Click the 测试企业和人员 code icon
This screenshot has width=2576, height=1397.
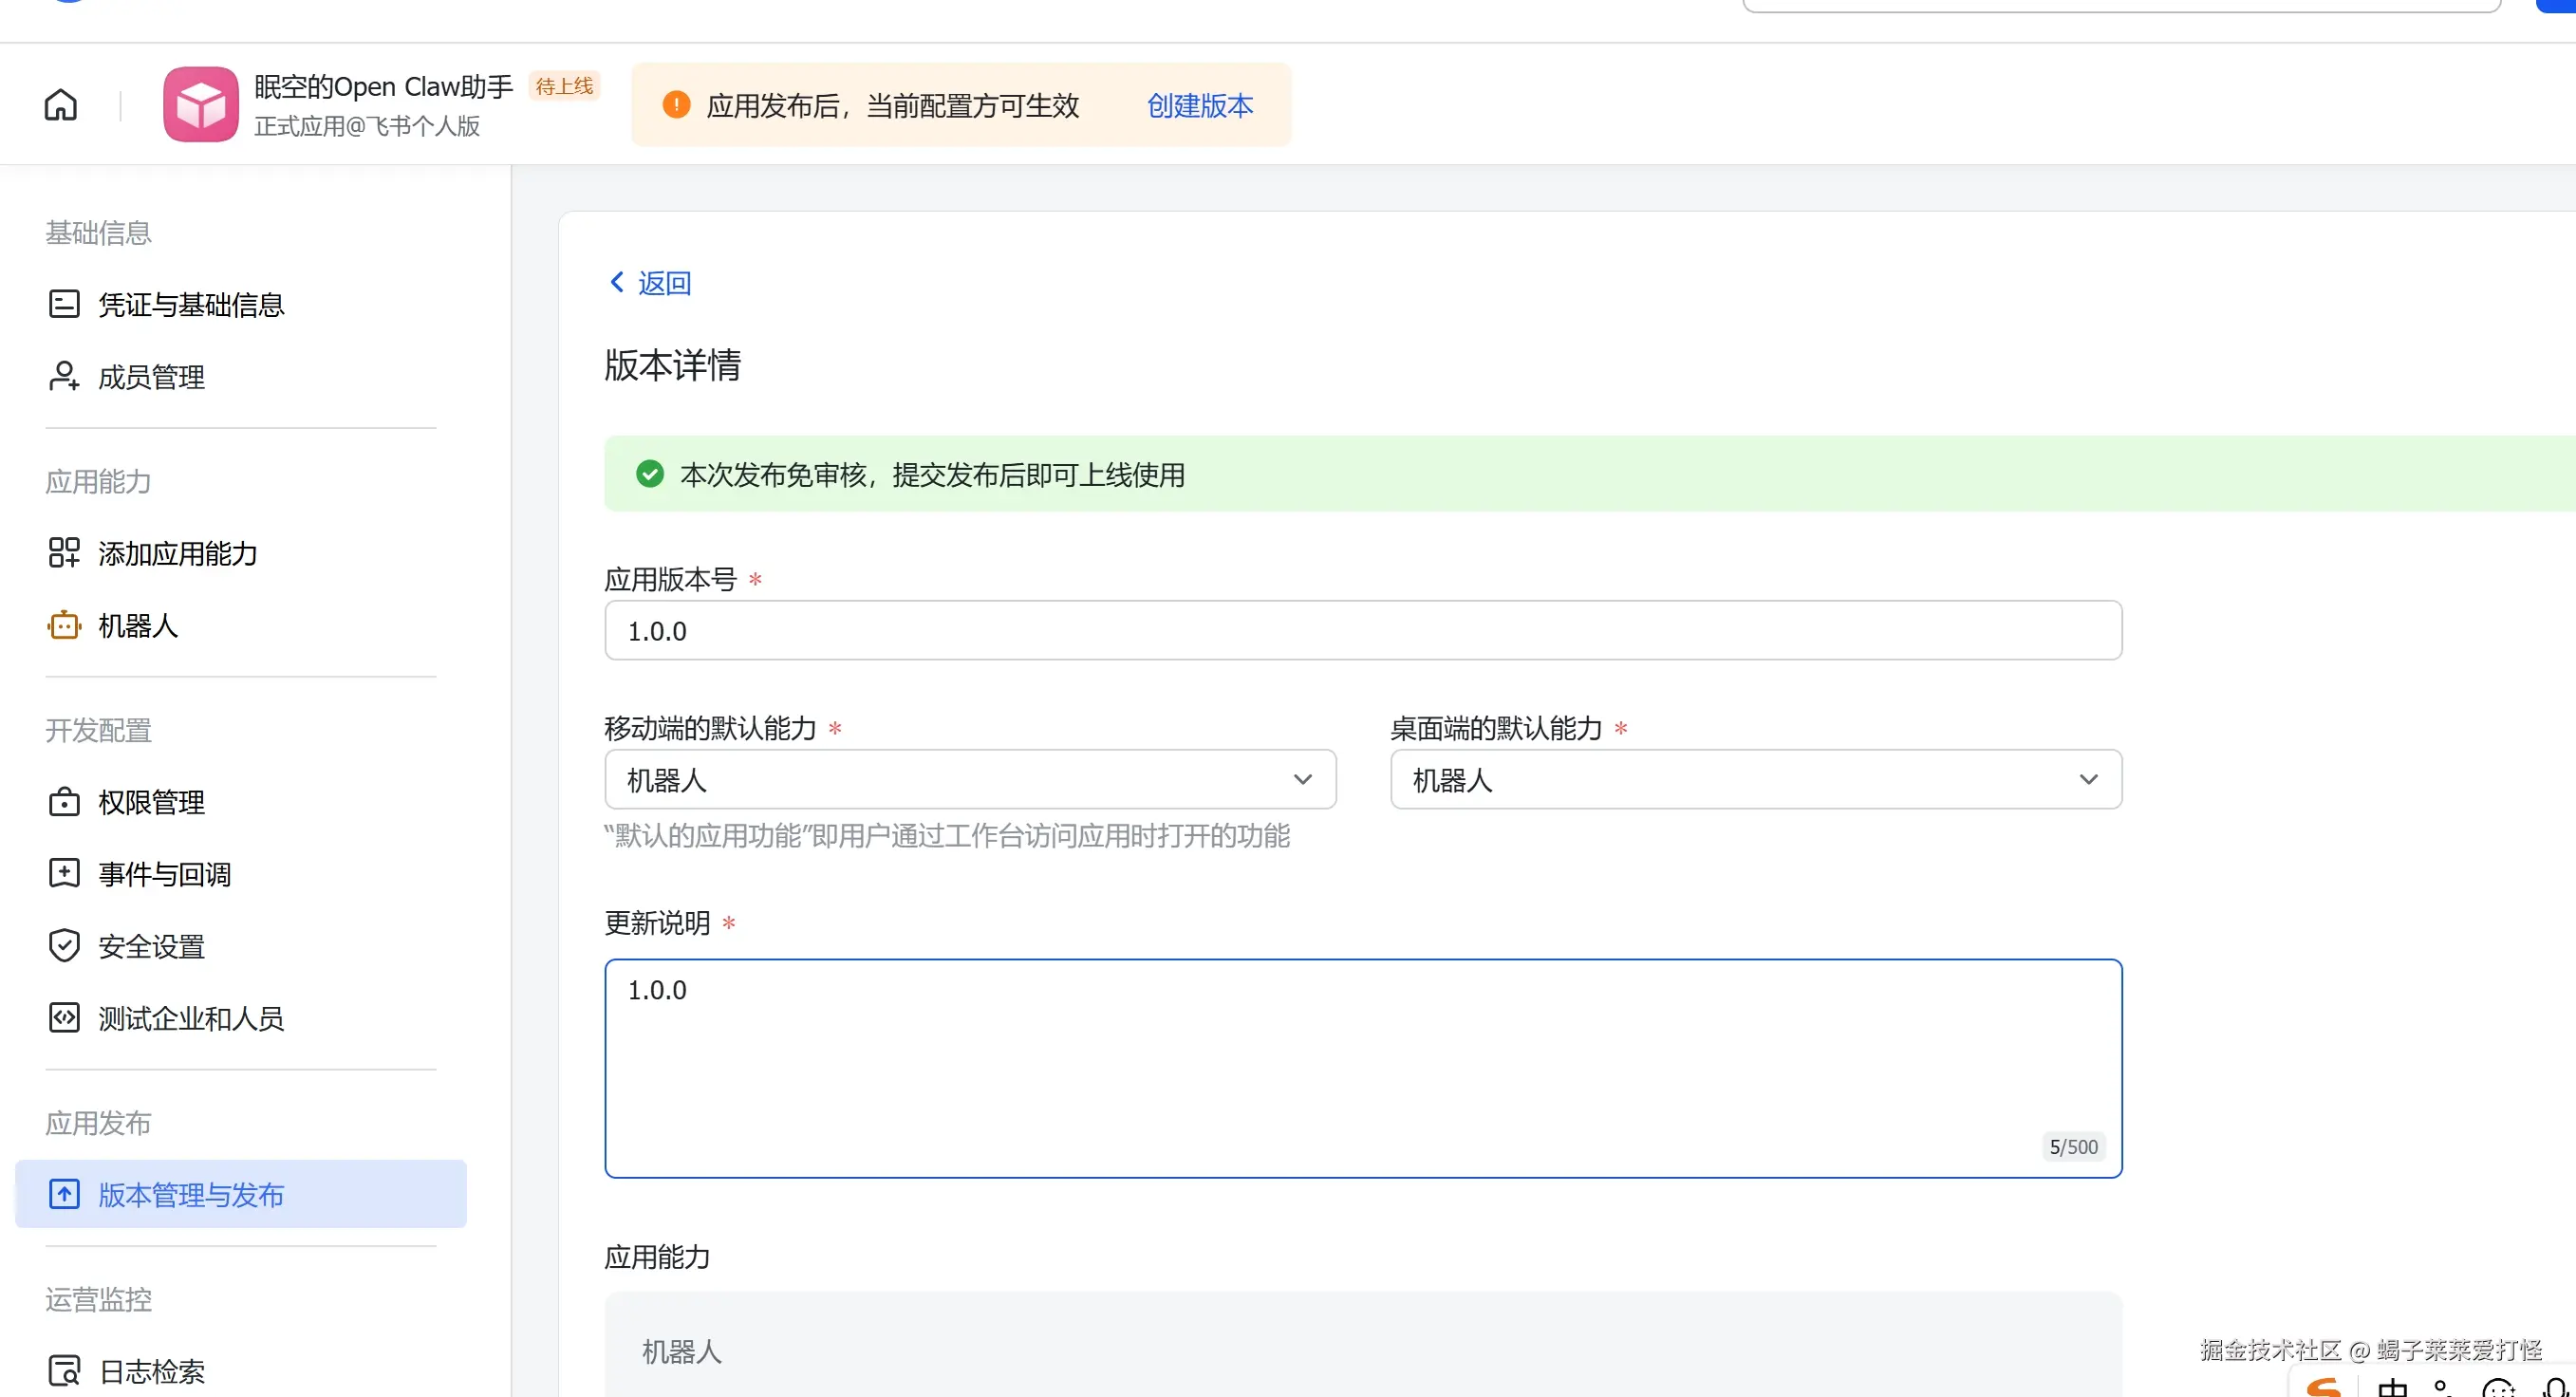(x=64, y=1018)
